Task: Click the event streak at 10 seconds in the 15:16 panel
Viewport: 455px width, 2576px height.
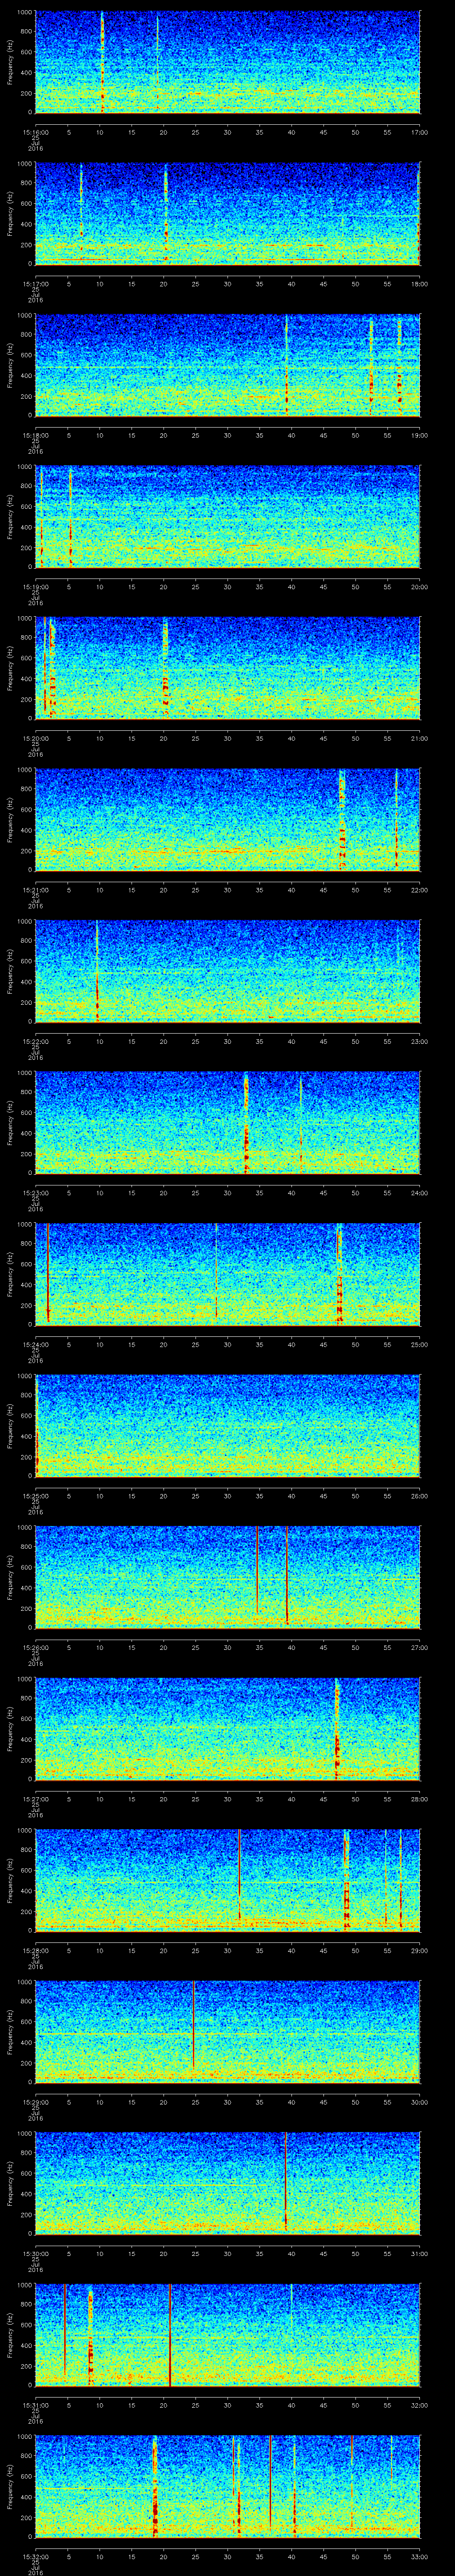Action: pos(102,62)
